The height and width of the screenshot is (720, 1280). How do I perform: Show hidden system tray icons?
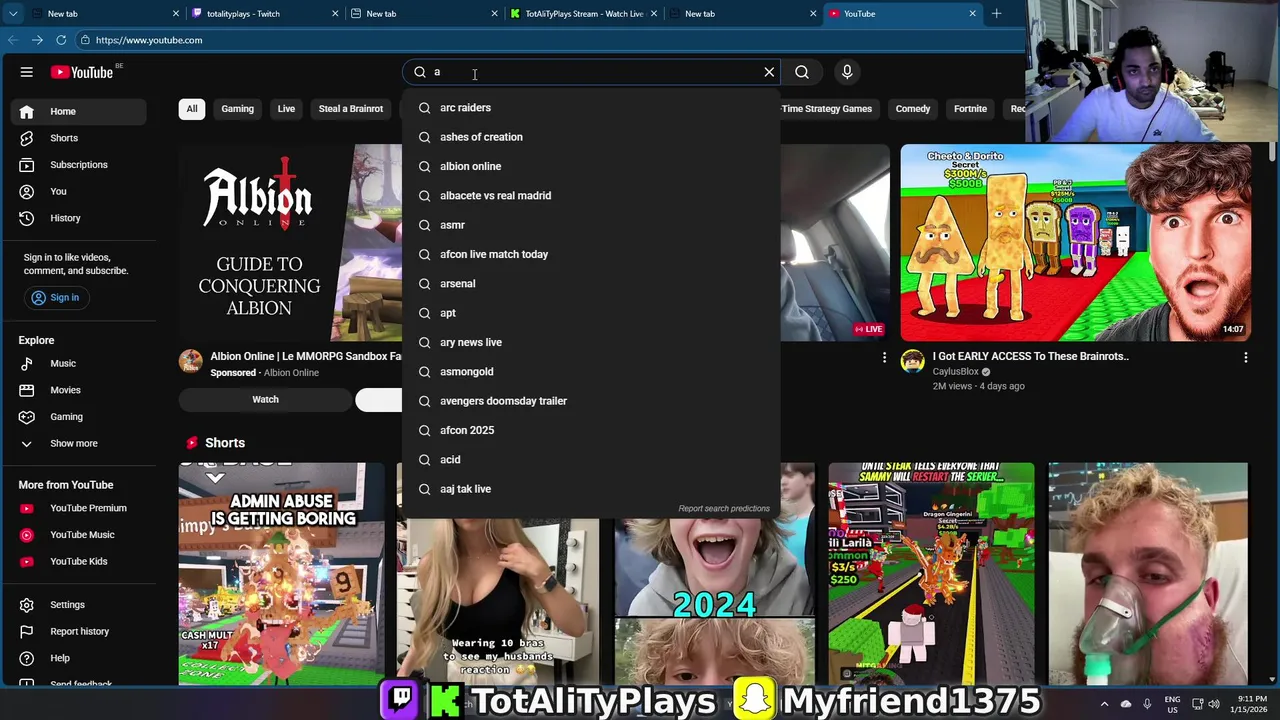pos(1104,703)
